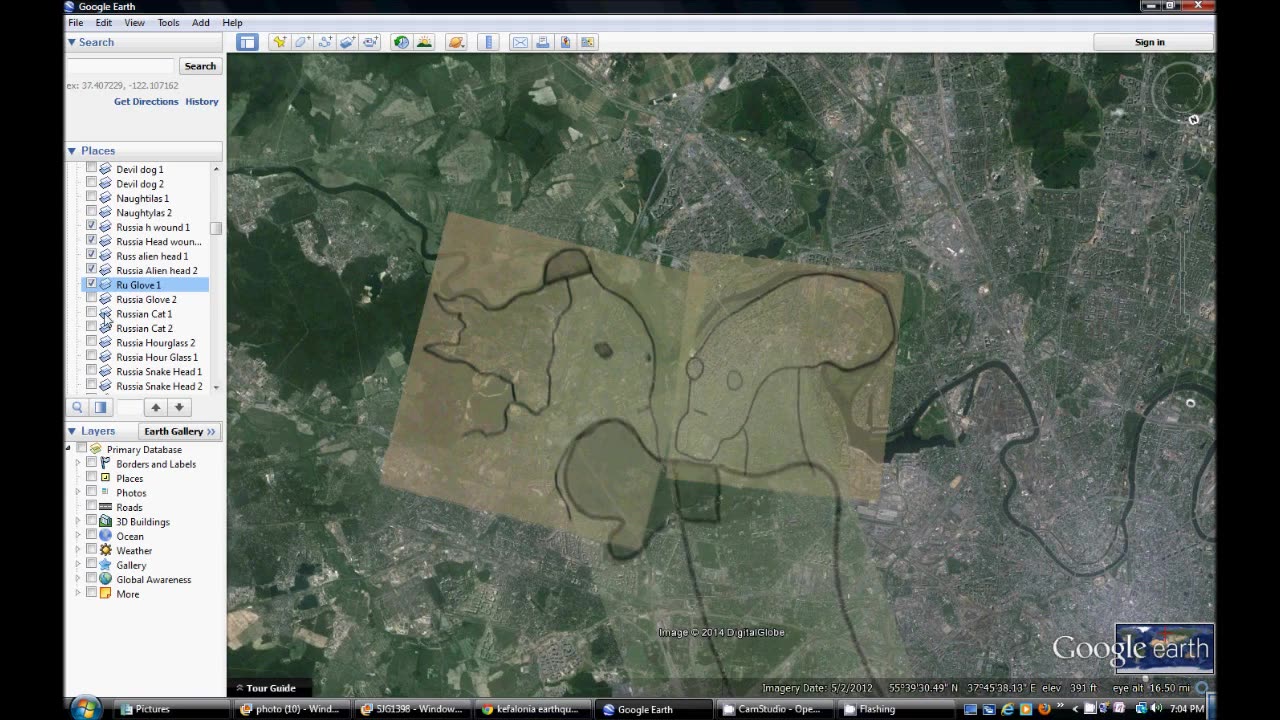Start recording a tour with the camera icon
The width and height of the screenshot is (1280, 720).
coord(371,42)
